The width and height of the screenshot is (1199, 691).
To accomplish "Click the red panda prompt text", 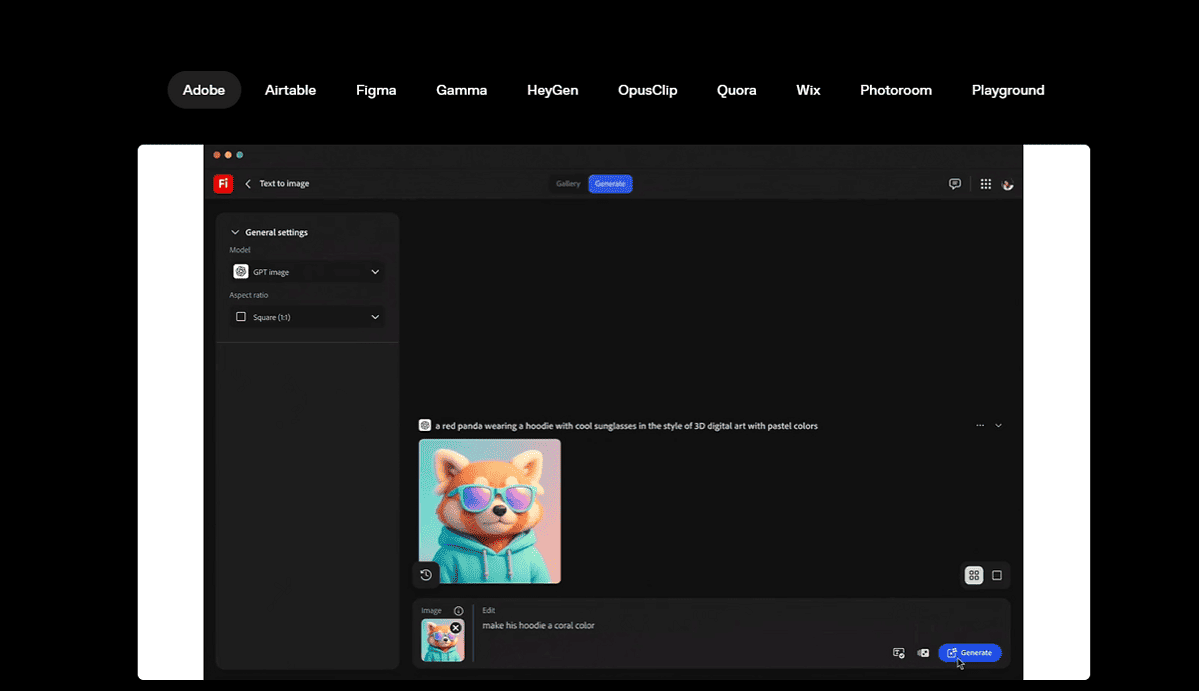I will pos(626,426).
